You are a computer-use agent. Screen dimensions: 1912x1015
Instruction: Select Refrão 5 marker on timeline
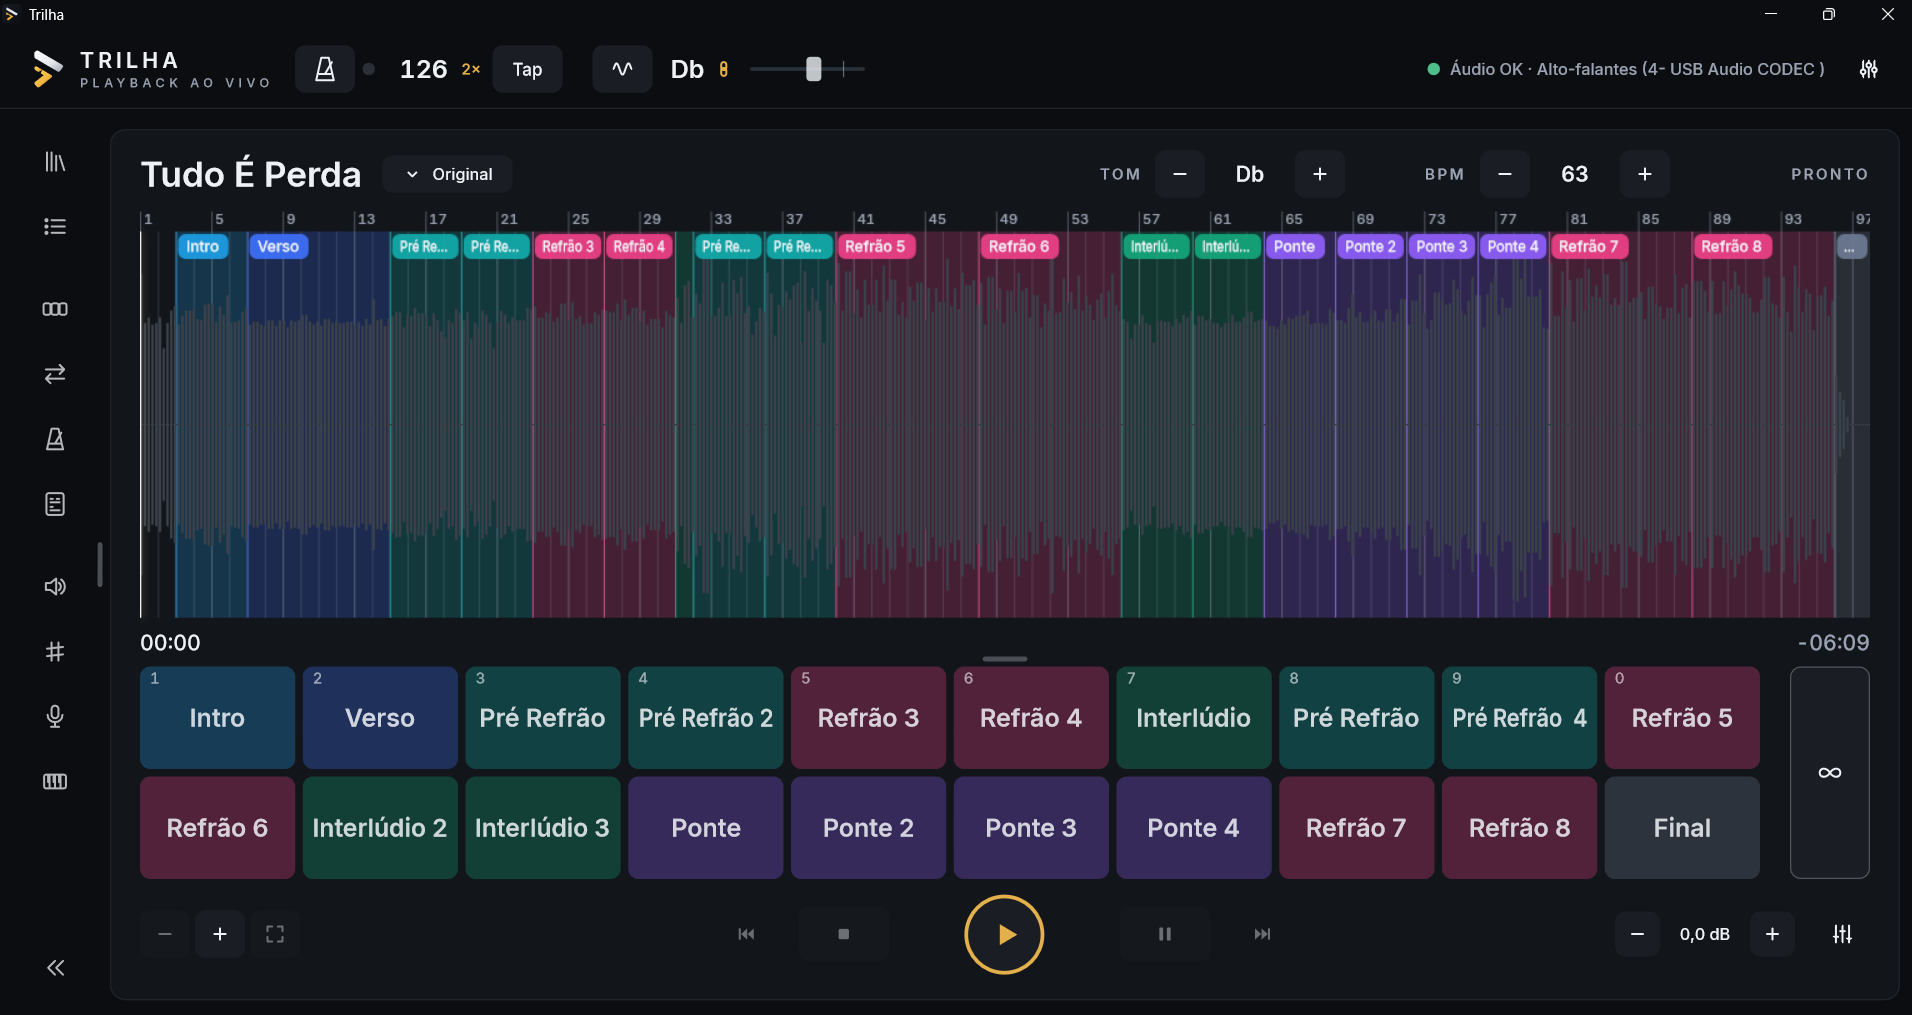click(x=876, y=246)
